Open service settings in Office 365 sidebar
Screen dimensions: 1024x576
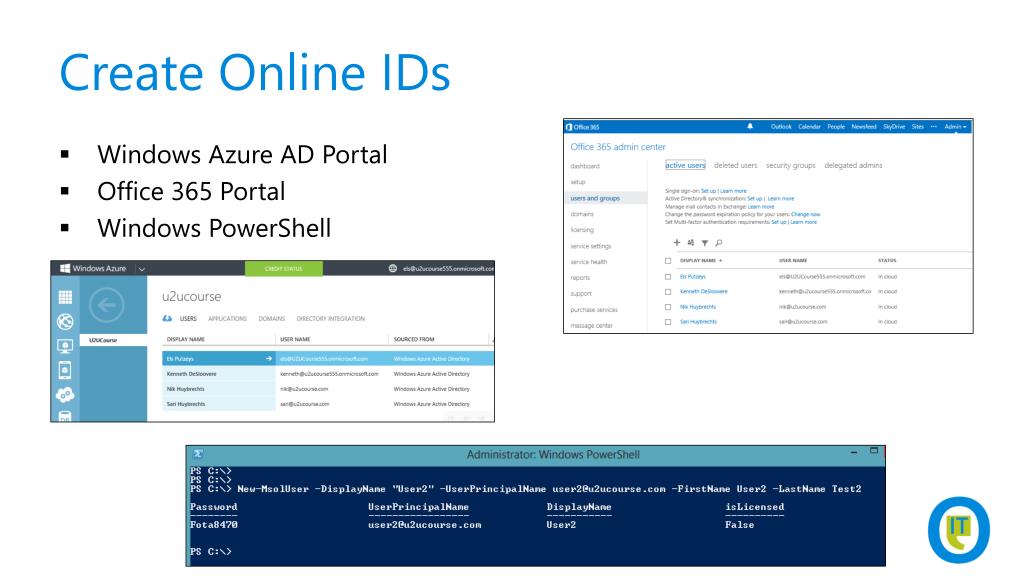(x=590, y=246)
